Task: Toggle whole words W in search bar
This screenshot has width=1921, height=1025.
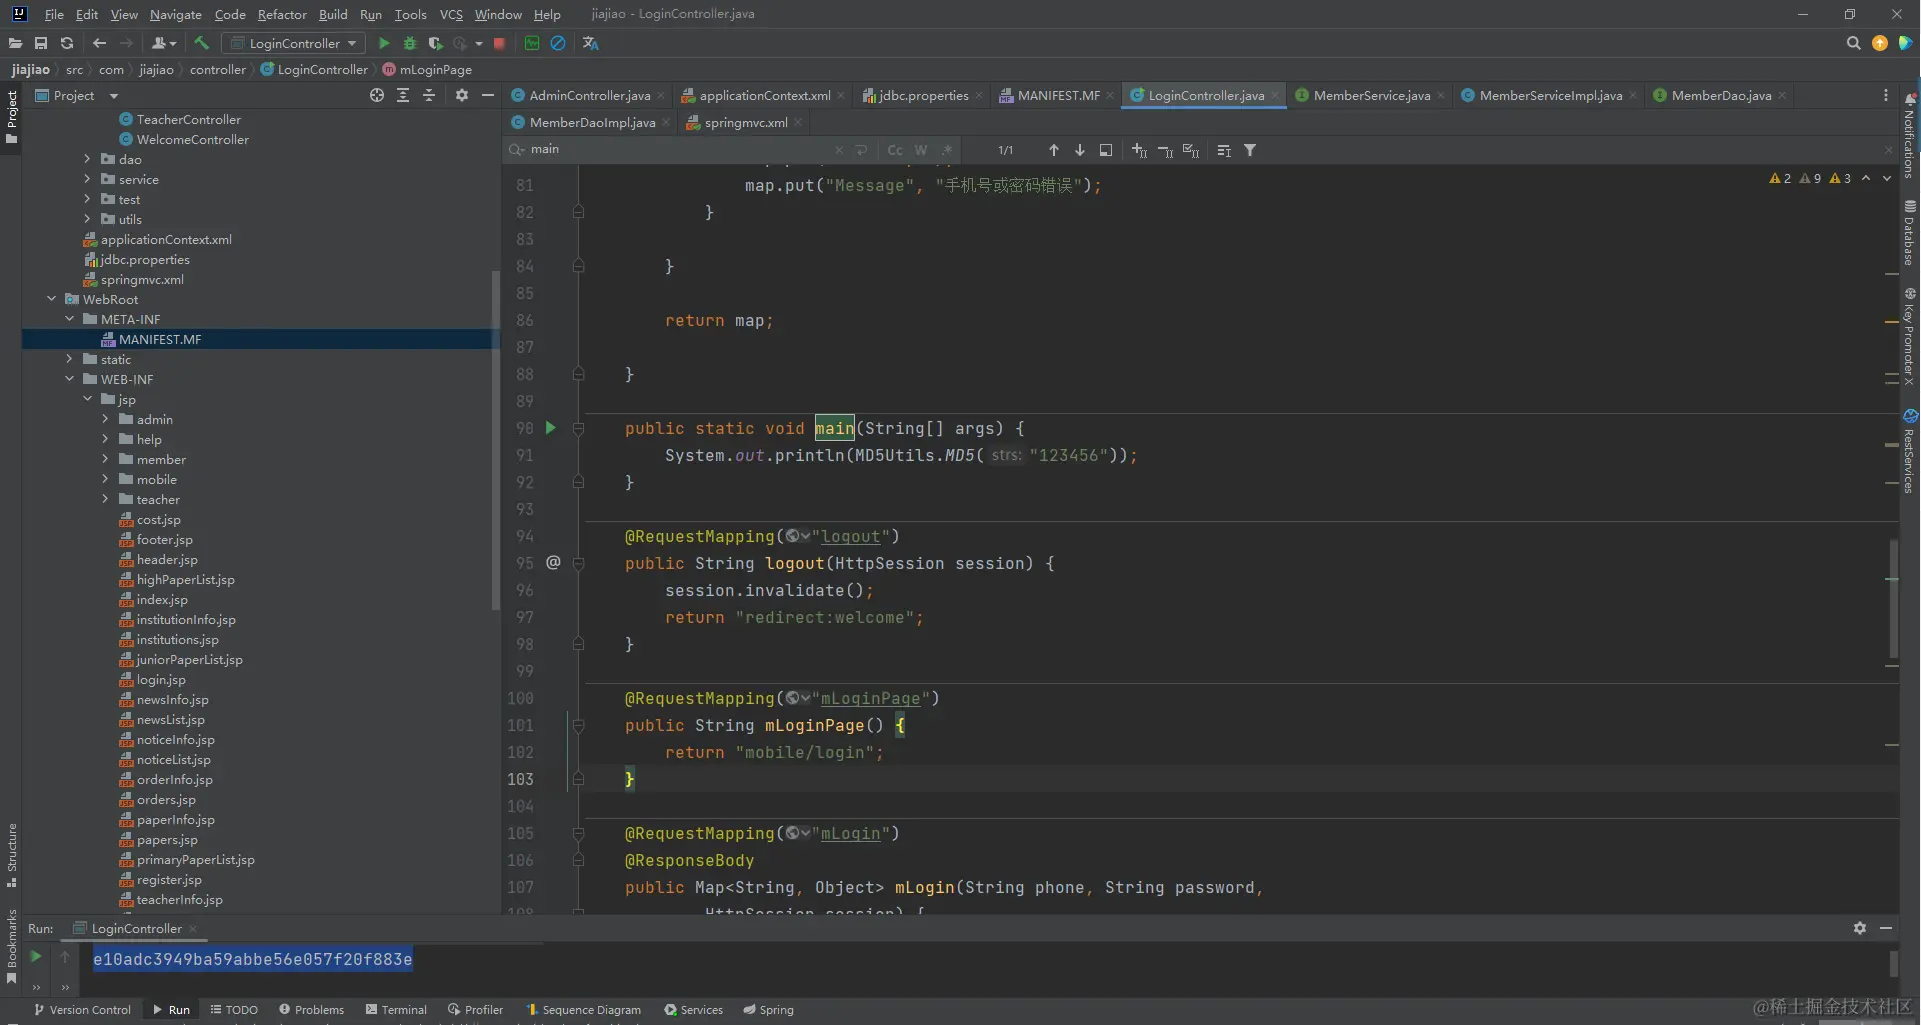Action: (921, 150)
